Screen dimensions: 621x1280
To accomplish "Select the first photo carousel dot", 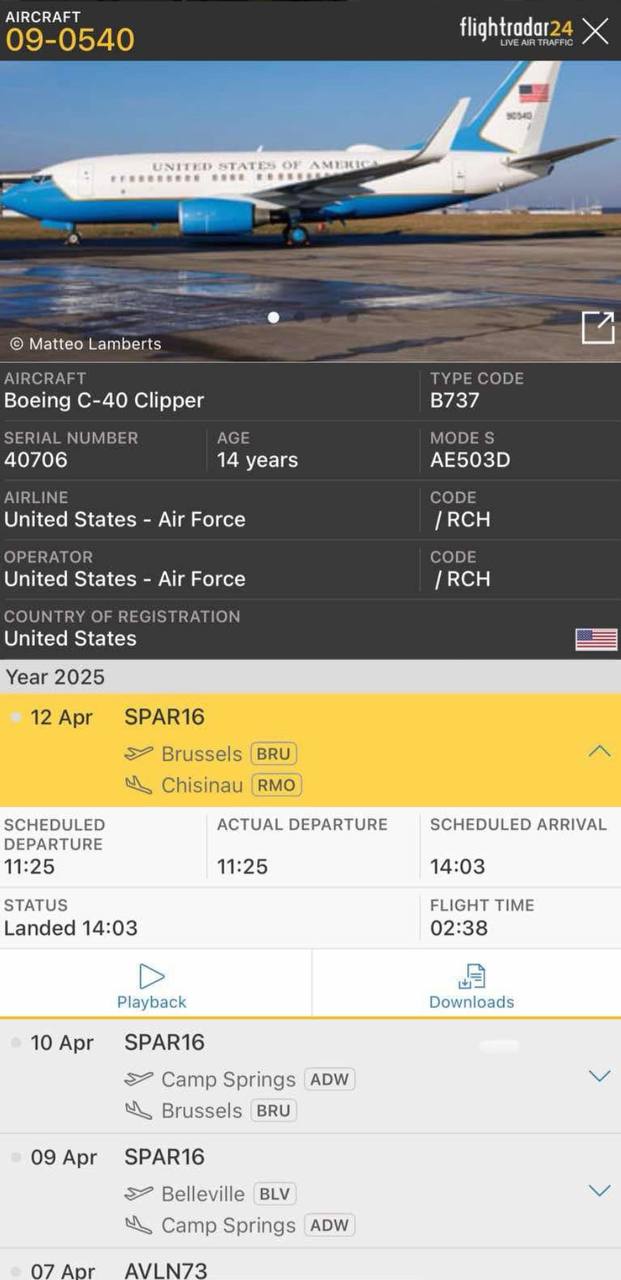I will 274,317.
